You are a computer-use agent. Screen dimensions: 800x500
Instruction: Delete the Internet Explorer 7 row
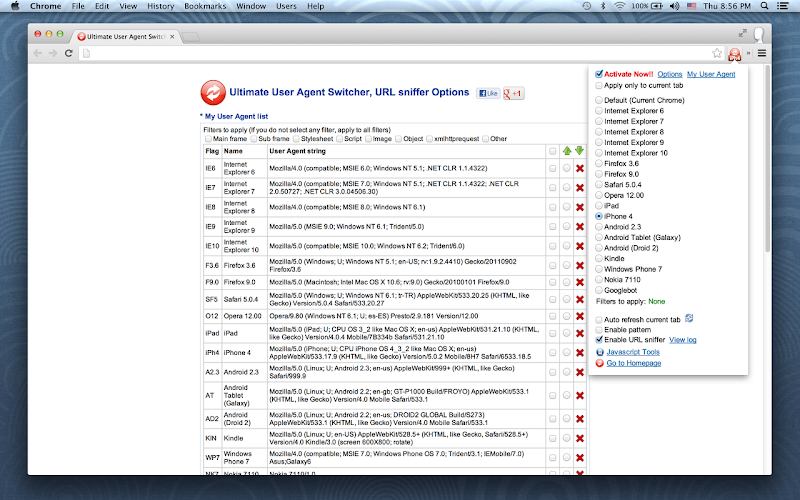[580, 188]
